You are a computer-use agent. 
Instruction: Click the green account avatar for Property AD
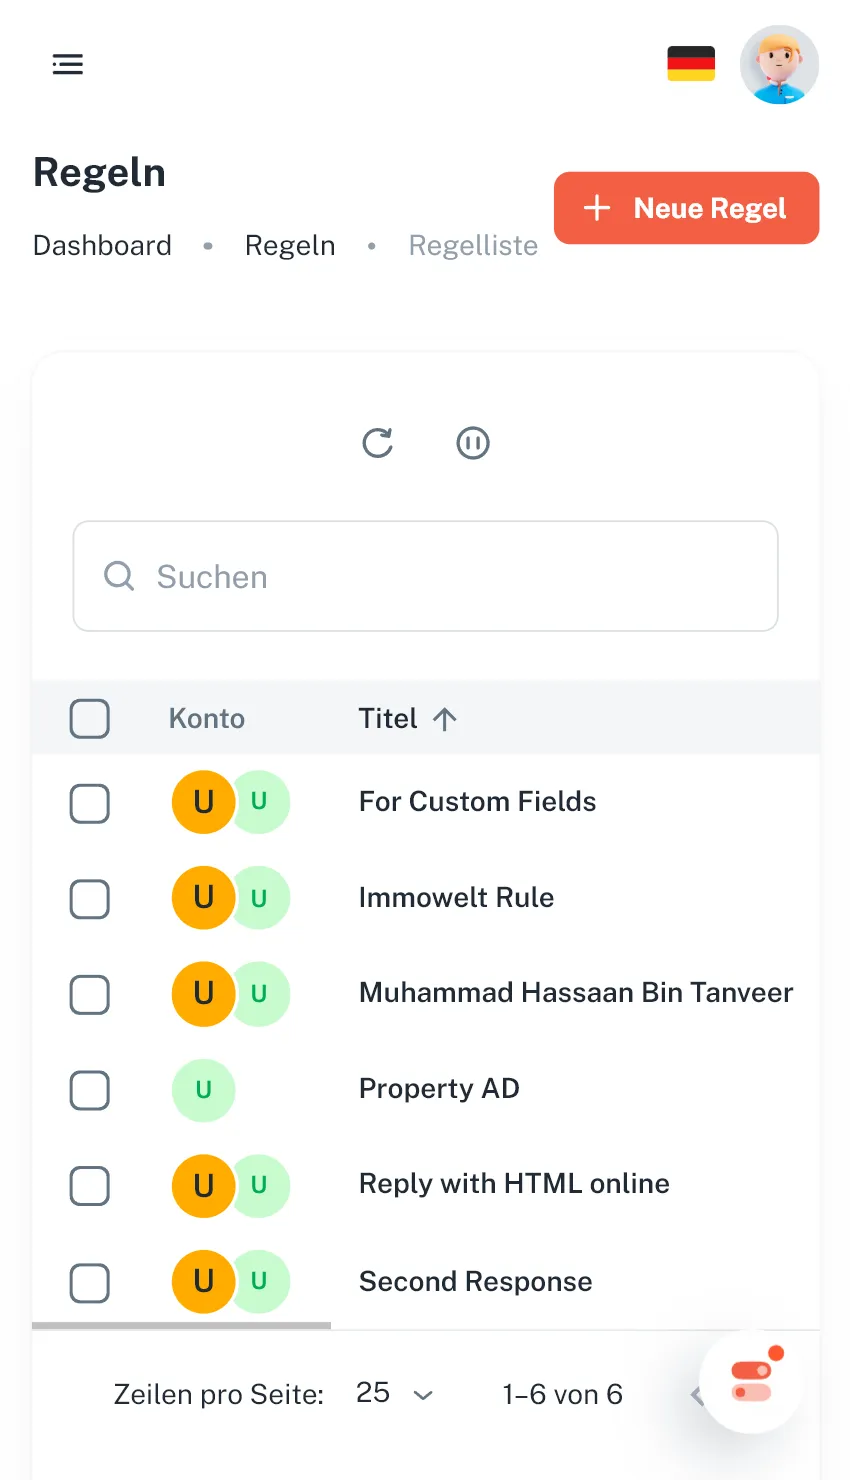(x=203, y=1090)
